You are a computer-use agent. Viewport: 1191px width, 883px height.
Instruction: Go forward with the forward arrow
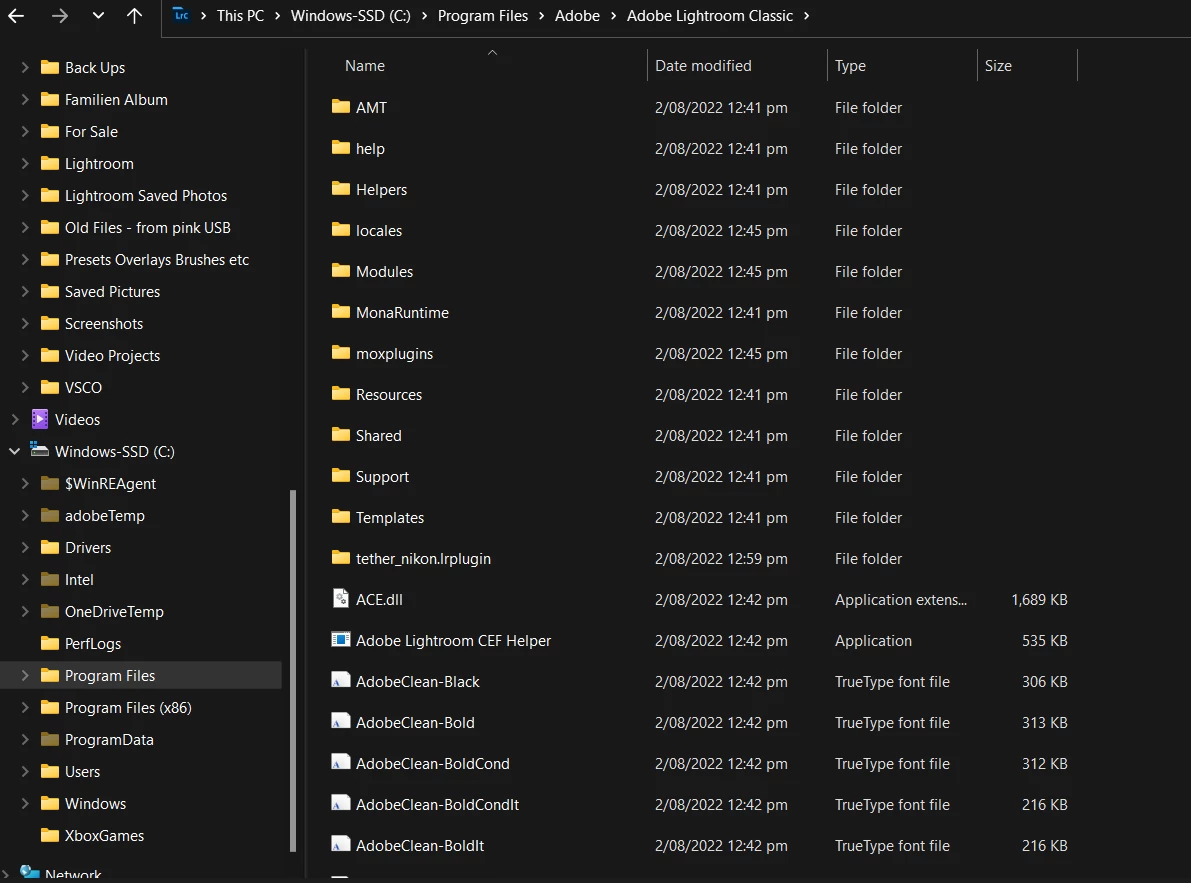[x=59, y=15]
